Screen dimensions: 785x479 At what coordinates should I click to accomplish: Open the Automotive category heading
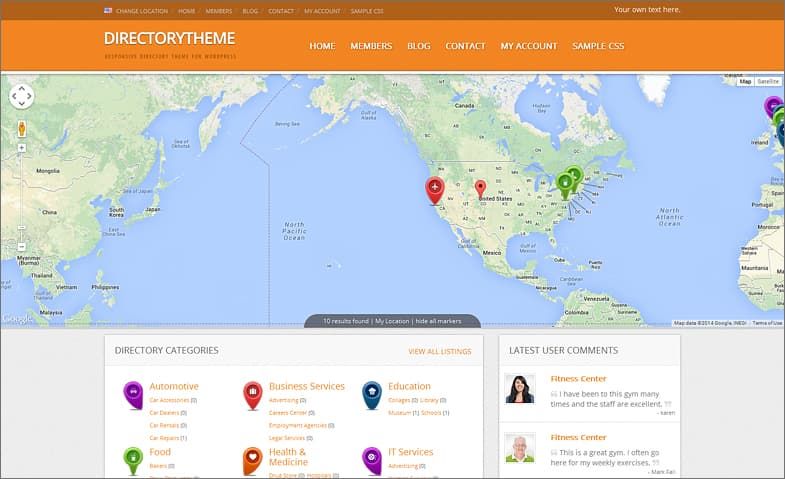(x=174, y=386)
